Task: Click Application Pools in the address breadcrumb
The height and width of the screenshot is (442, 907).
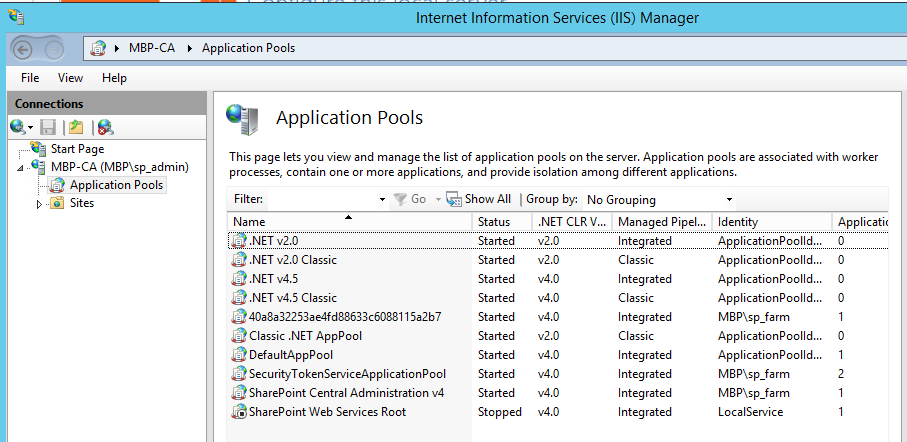Action: [x=248, y=48]
